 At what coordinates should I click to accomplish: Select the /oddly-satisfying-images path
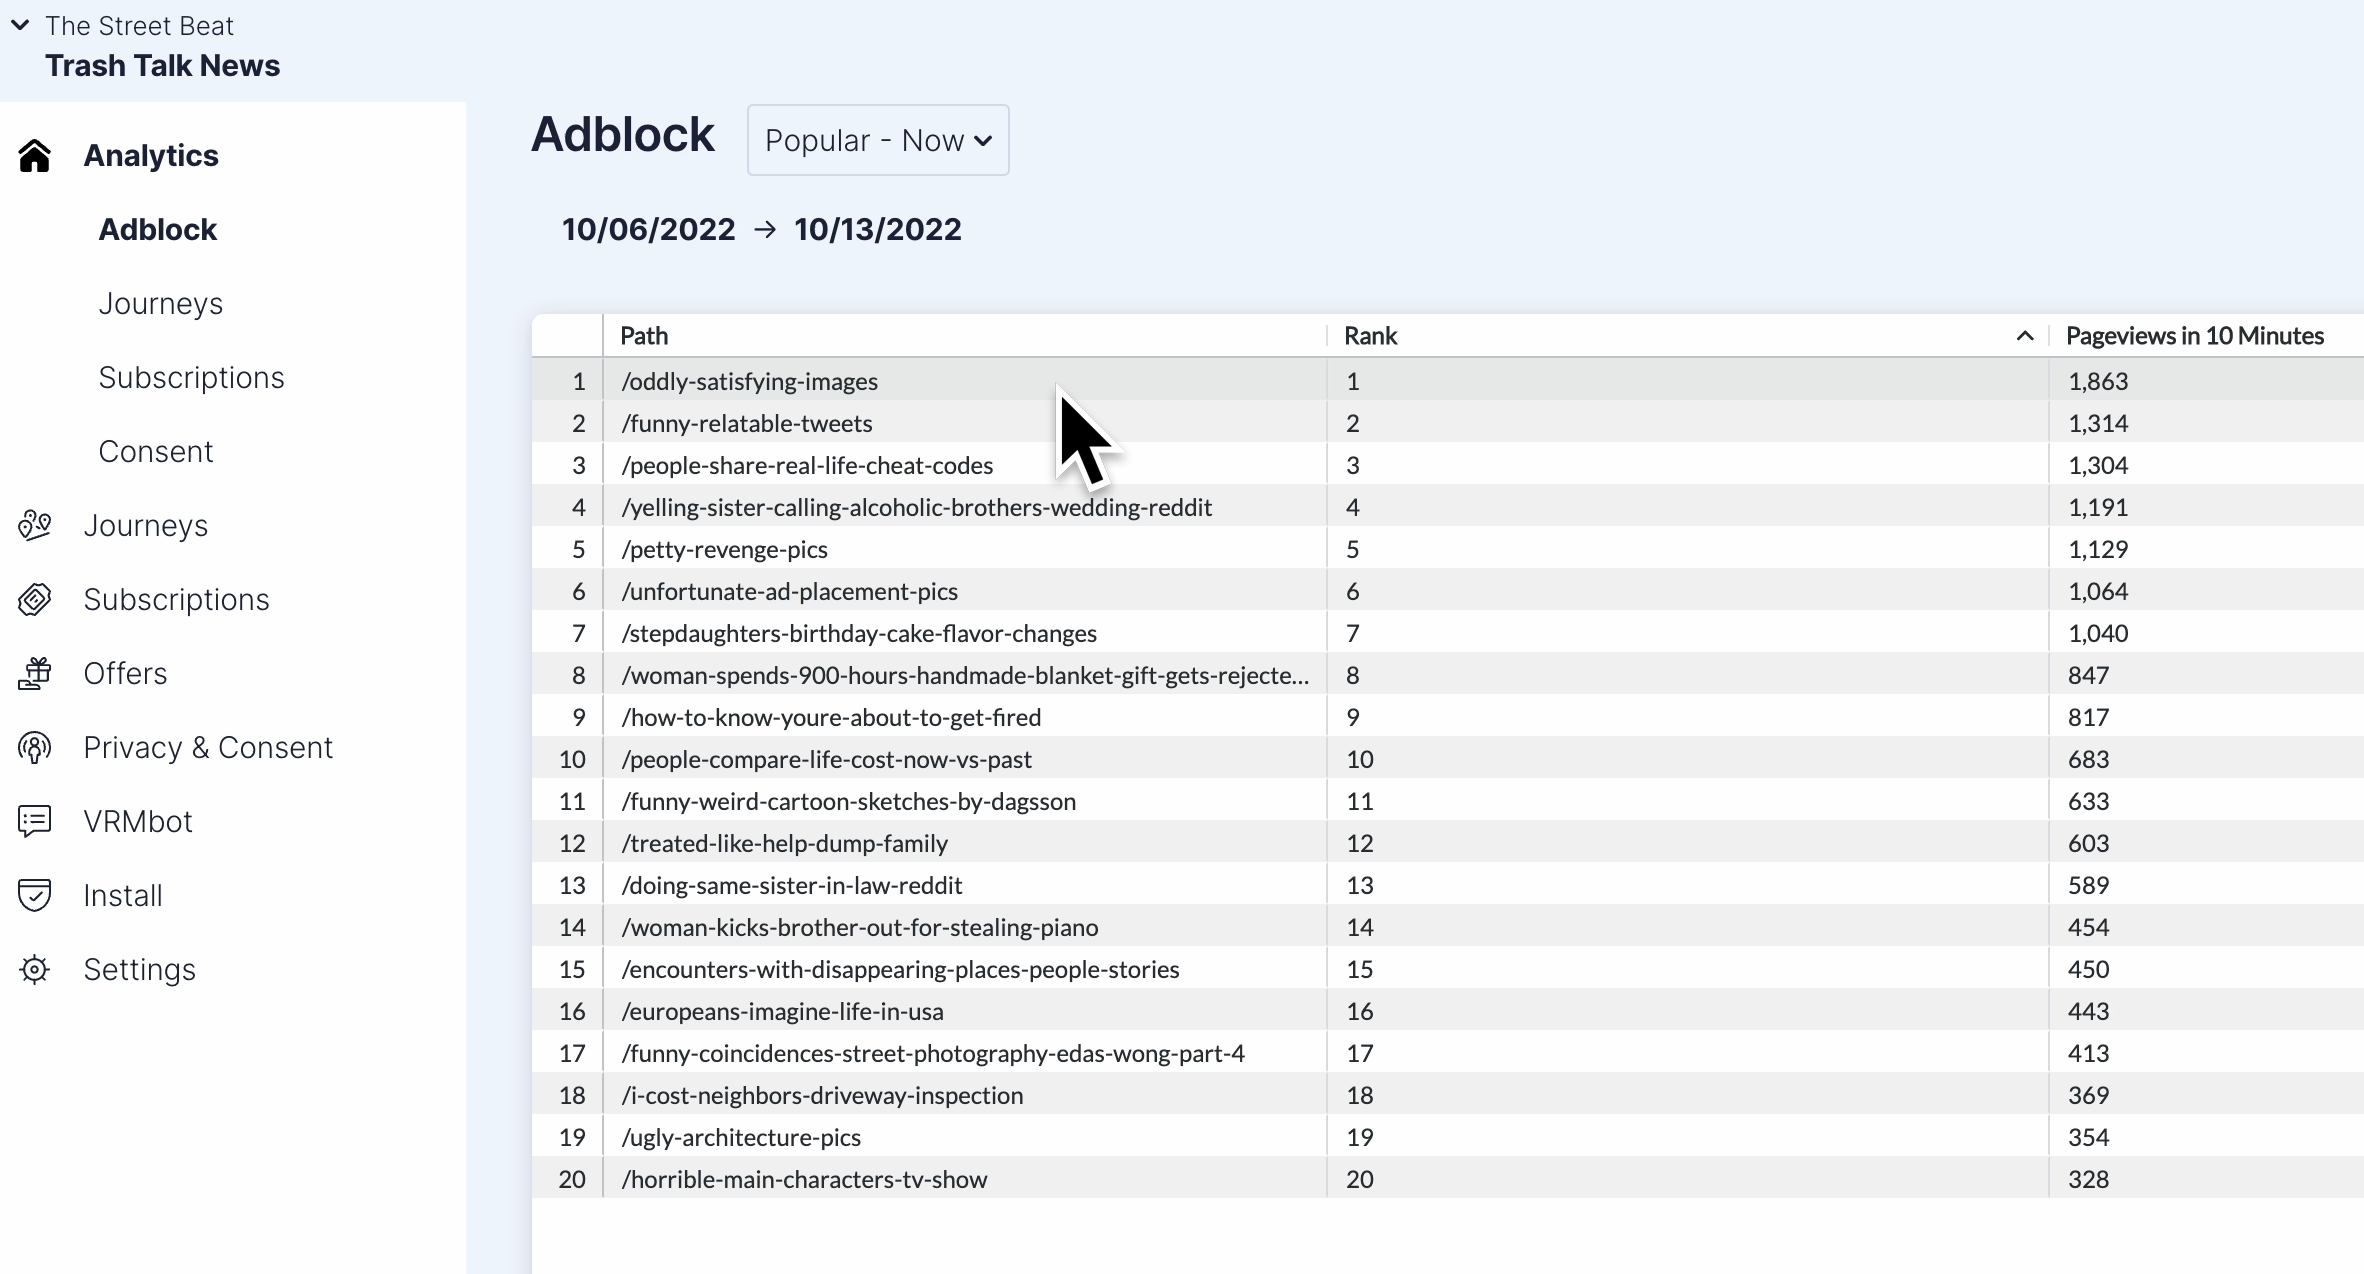750,382
